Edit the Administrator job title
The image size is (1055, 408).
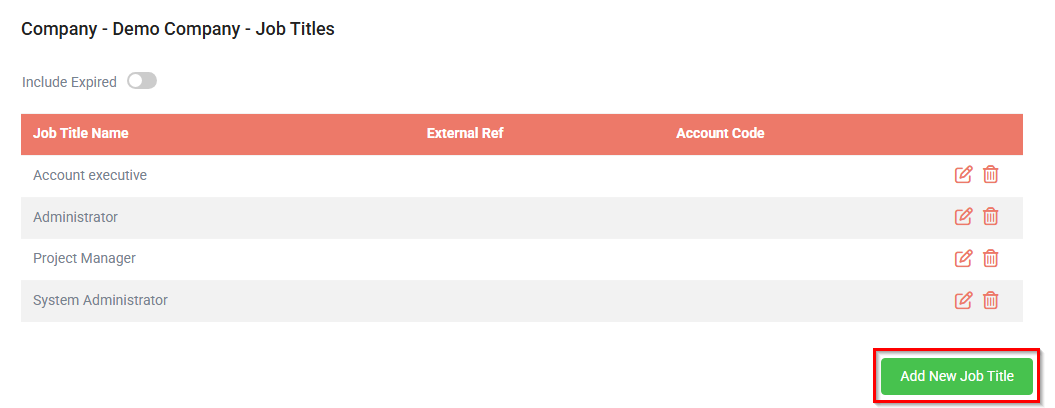click(963, 217)
